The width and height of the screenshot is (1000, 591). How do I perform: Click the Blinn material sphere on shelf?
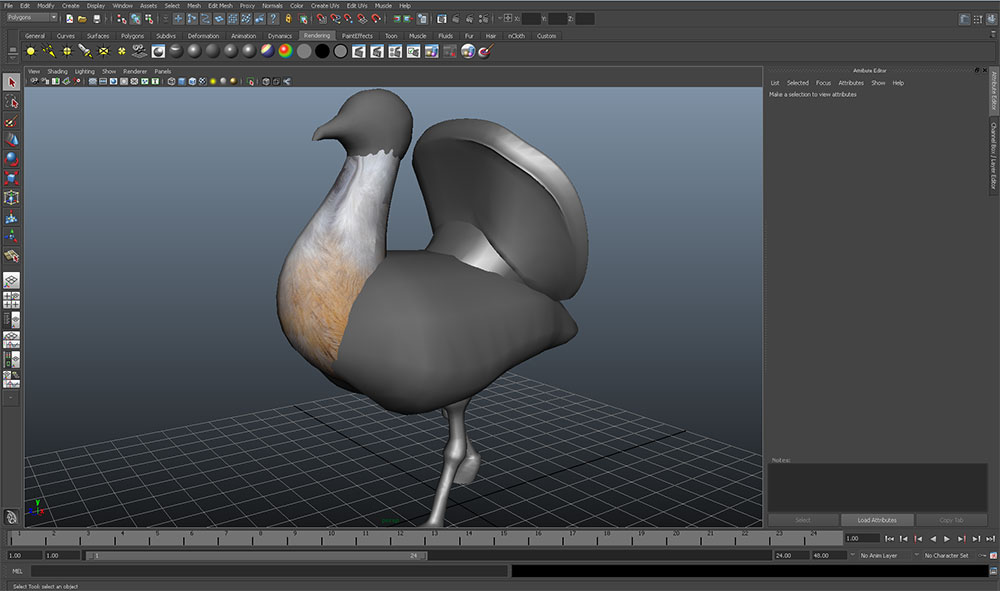(194, 51)
